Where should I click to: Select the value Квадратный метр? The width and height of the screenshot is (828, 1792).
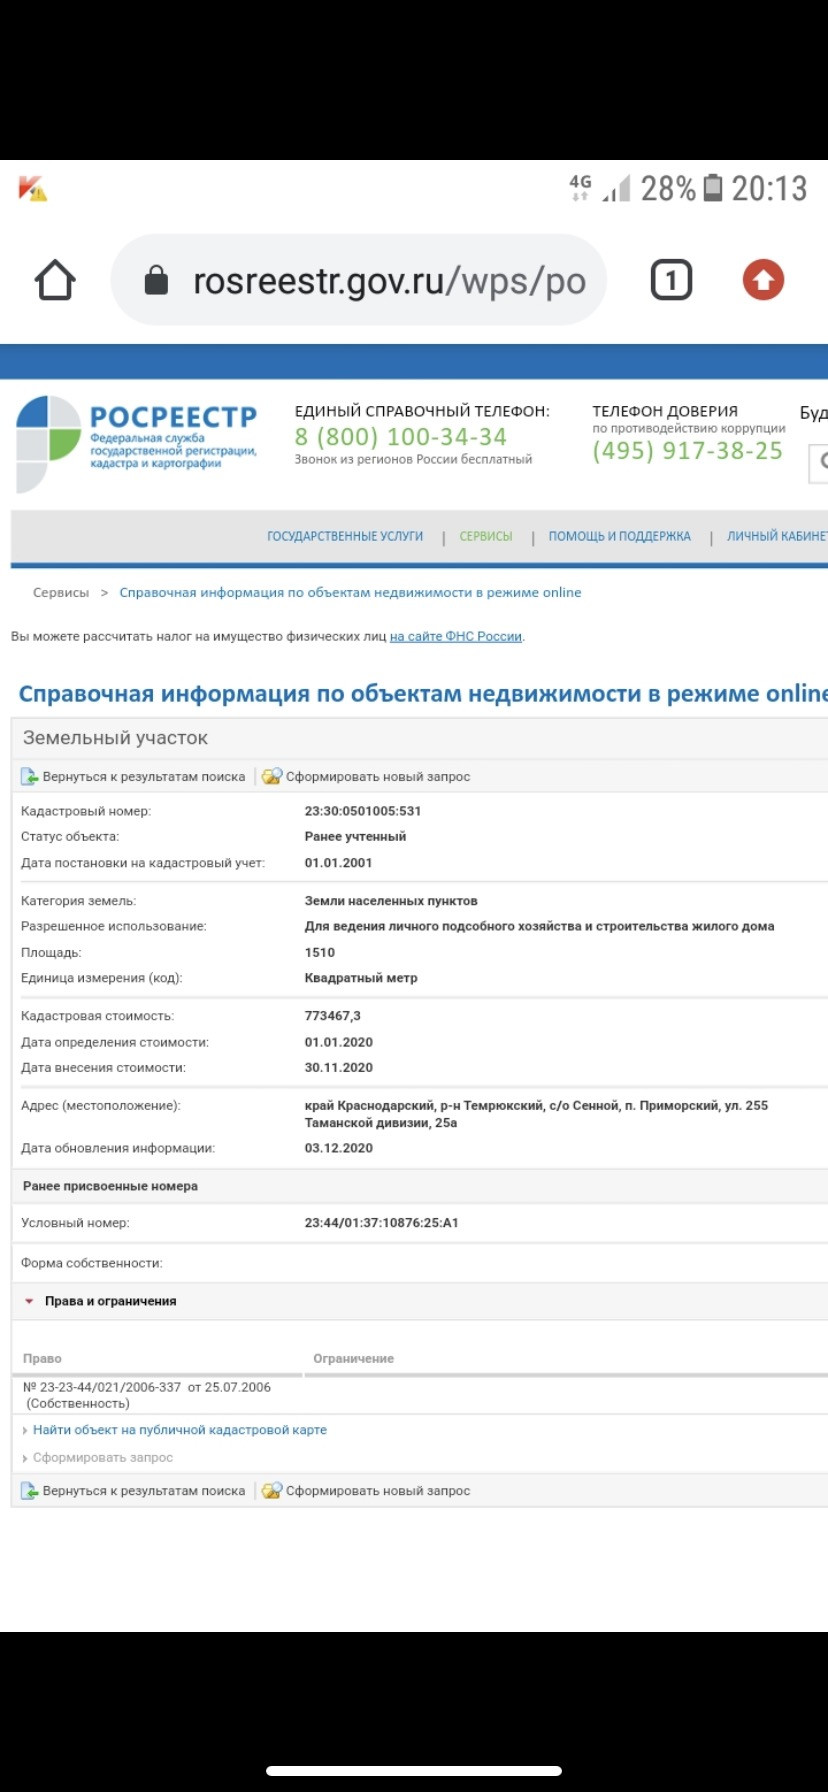tap(361, 977)
